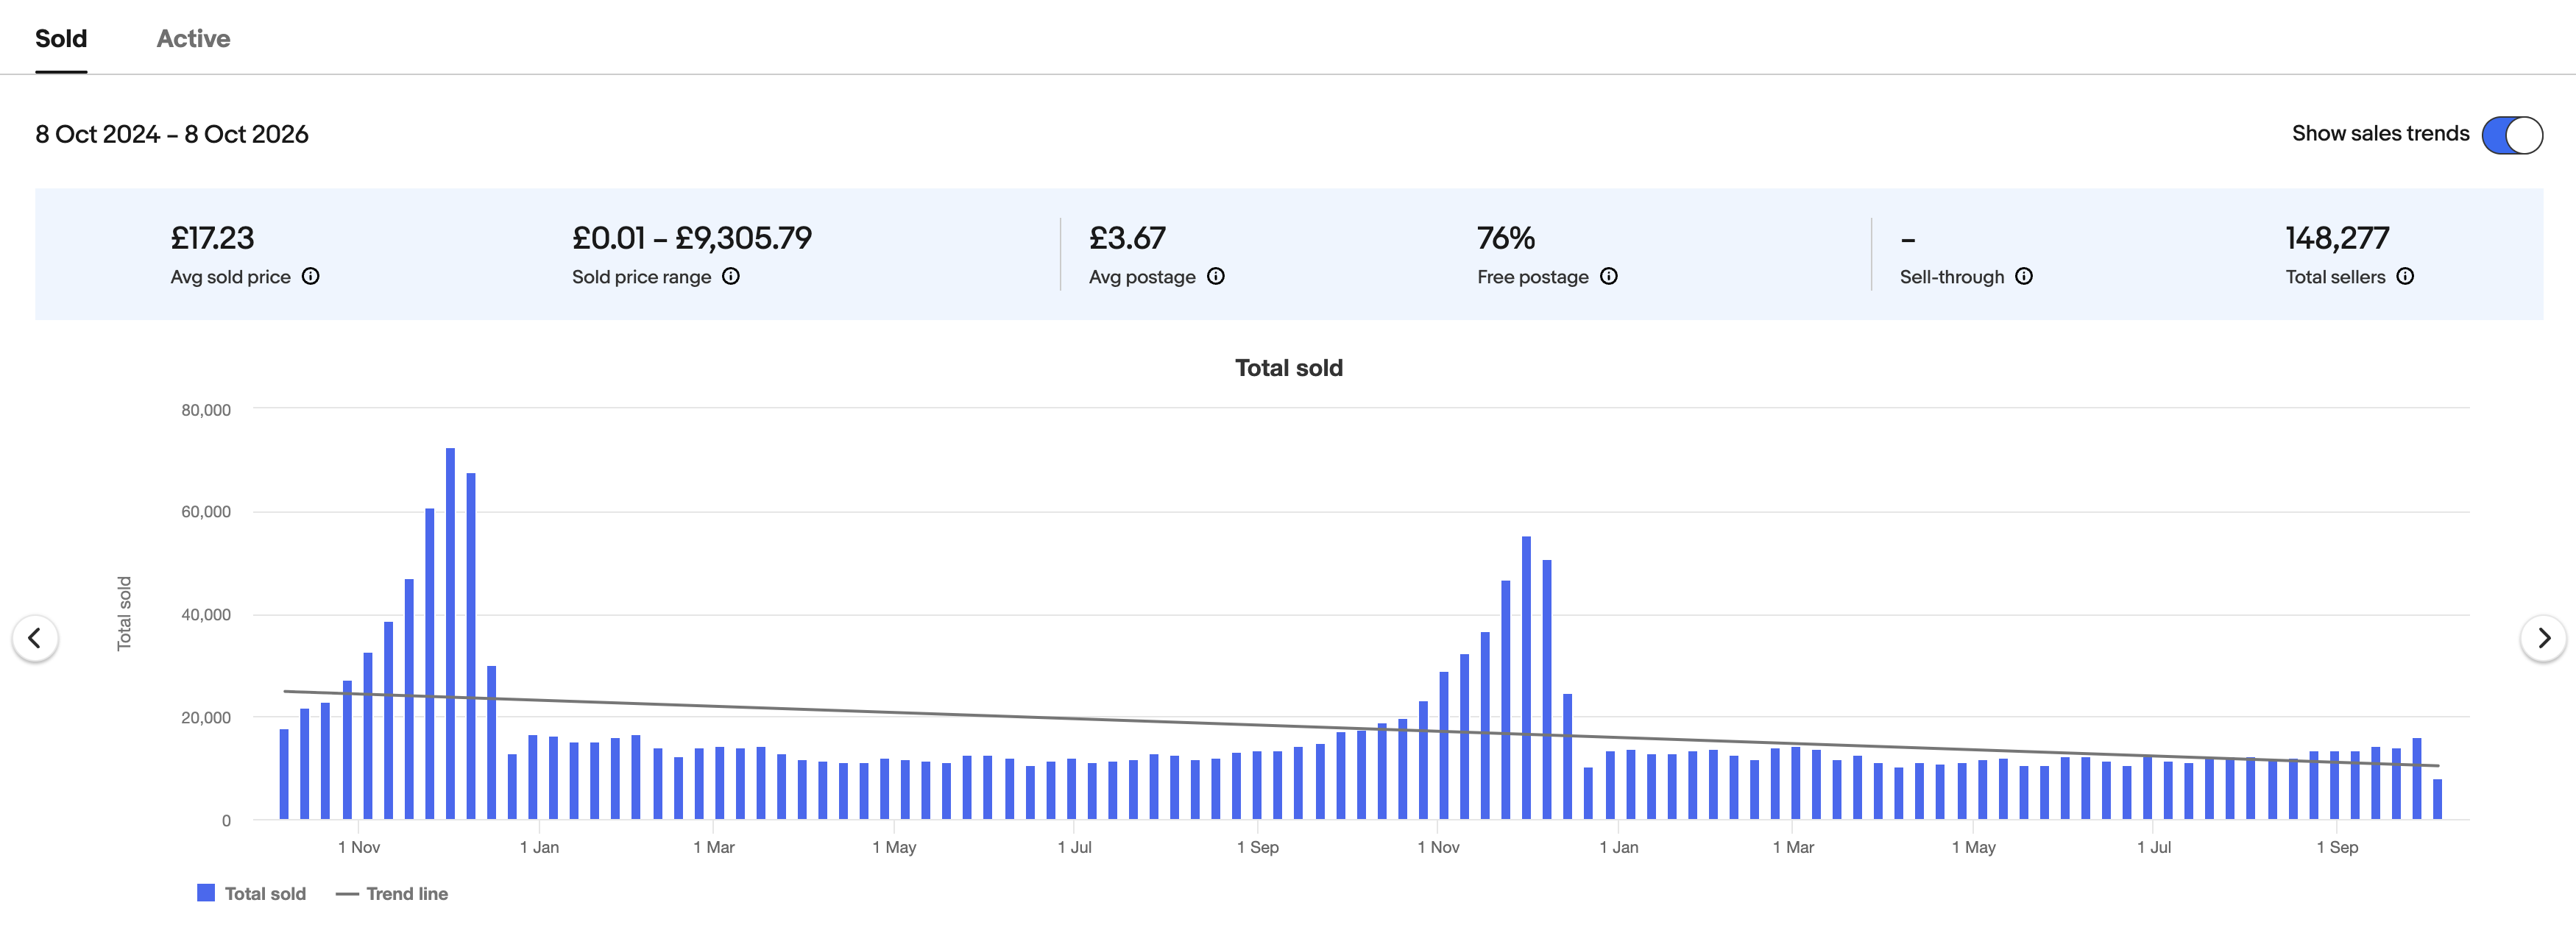The image size is (2576, 936).
Task: Select the £17.23 average sold price value
Action: tap(212, 238)
